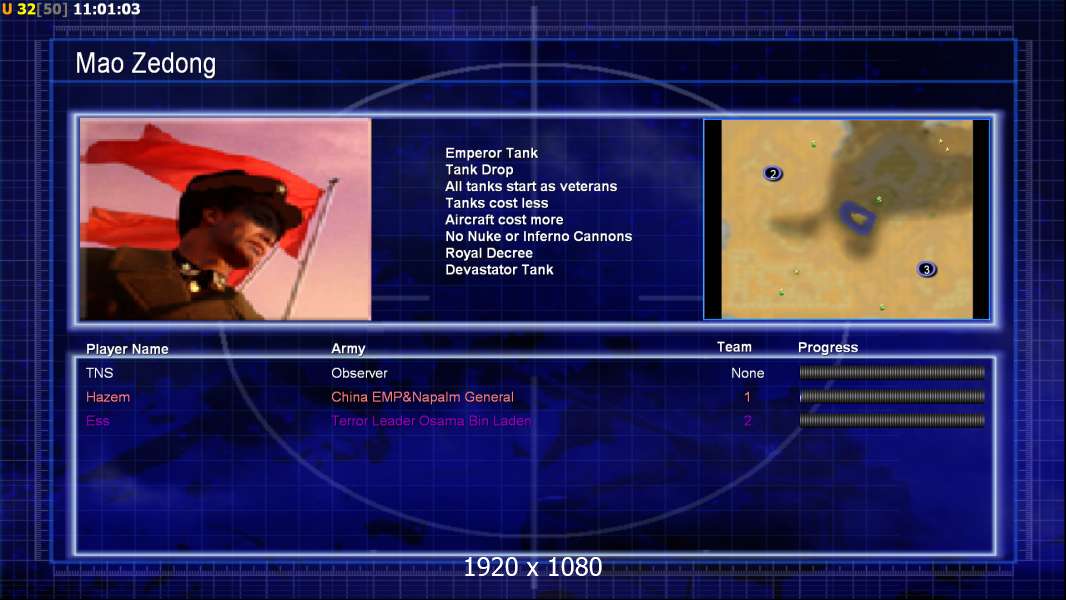This screenshot has width=1066, height=600.
Task: Click the general's portrait image
Action: point(226,219)
